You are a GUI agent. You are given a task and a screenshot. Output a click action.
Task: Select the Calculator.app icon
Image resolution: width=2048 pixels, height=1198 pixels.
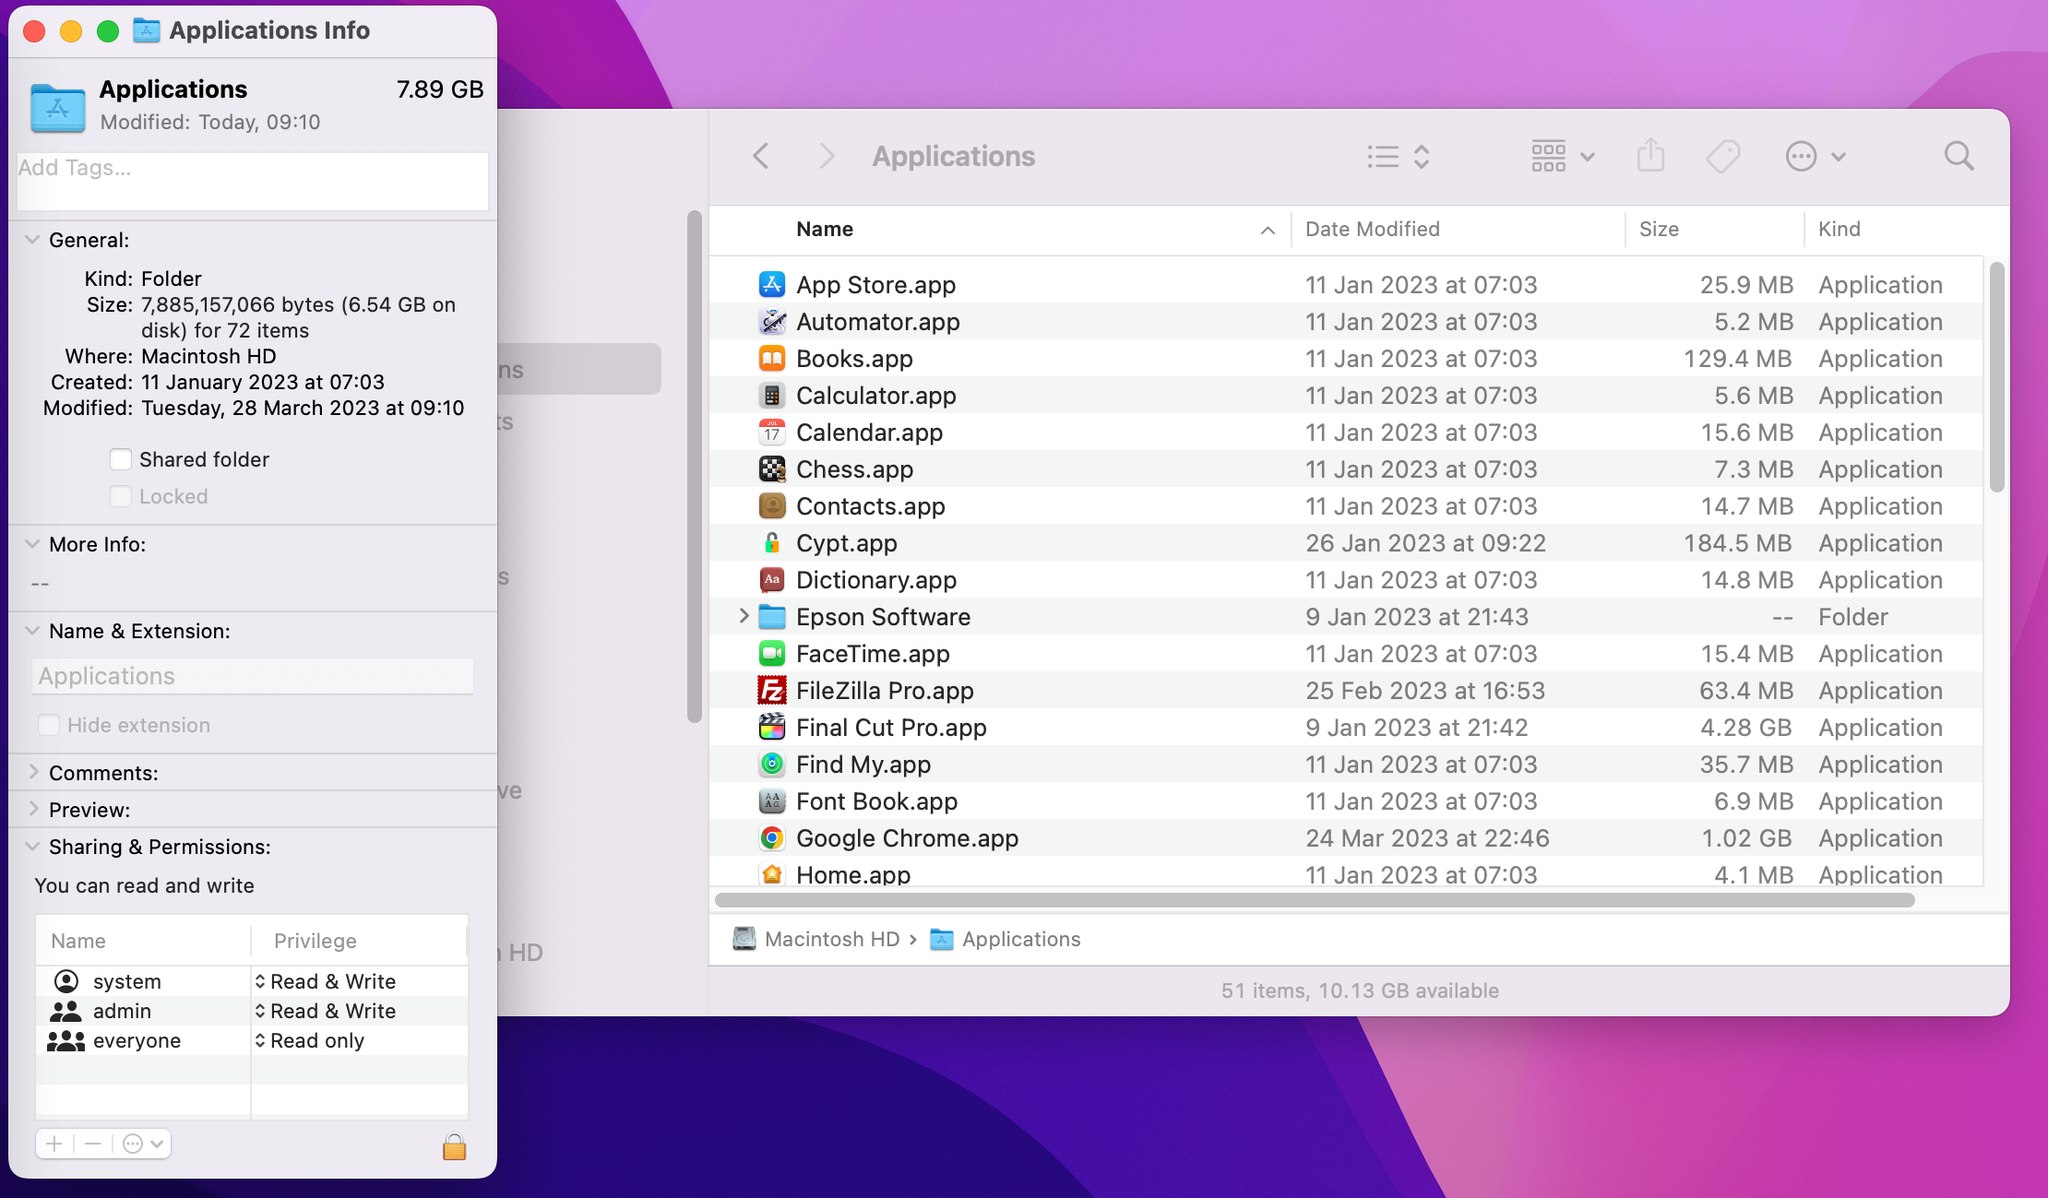coord(772,396)
